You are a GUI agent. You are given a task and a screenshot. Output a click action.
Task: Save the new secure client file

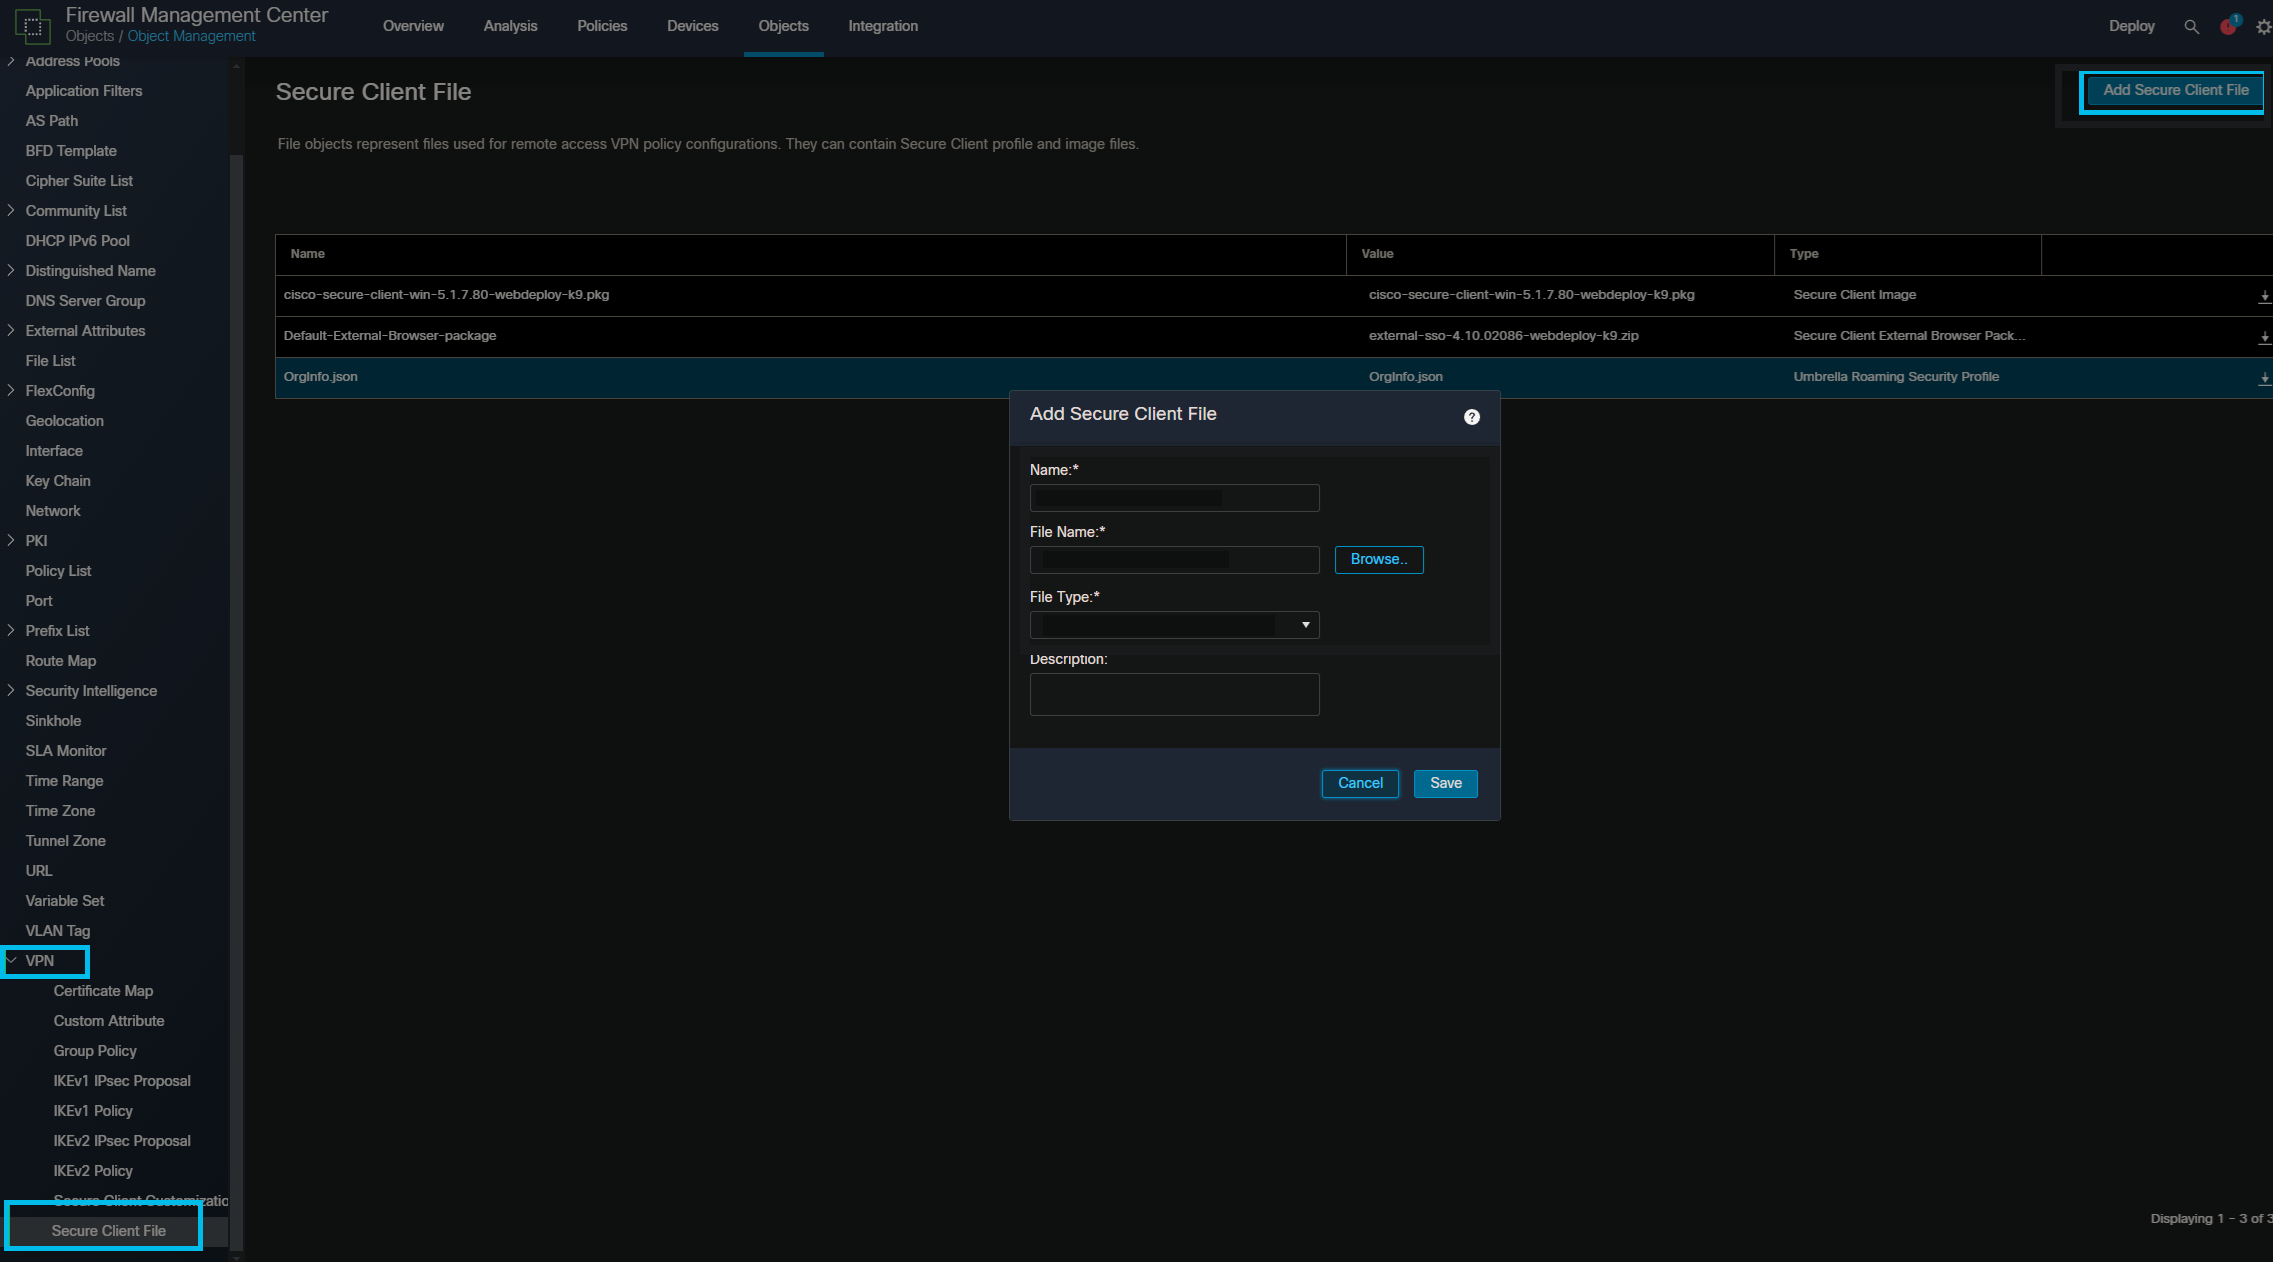(x=1445, y=783)
